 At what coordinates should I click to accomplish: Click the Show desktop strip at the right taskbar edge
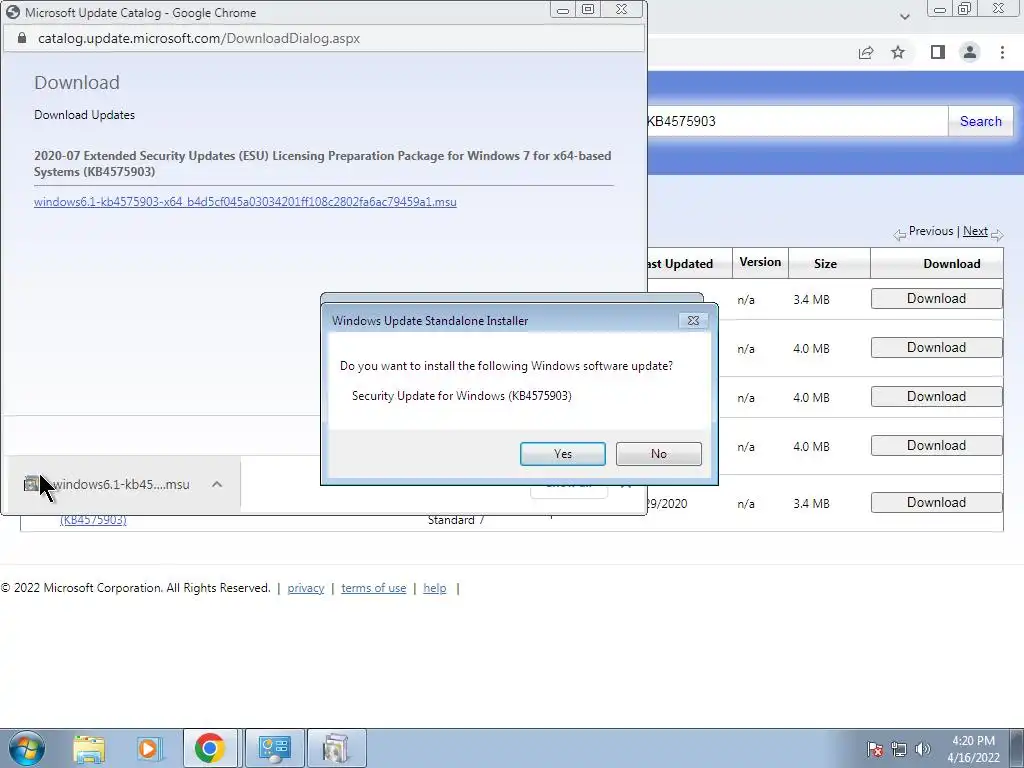tap(1017, 748)
